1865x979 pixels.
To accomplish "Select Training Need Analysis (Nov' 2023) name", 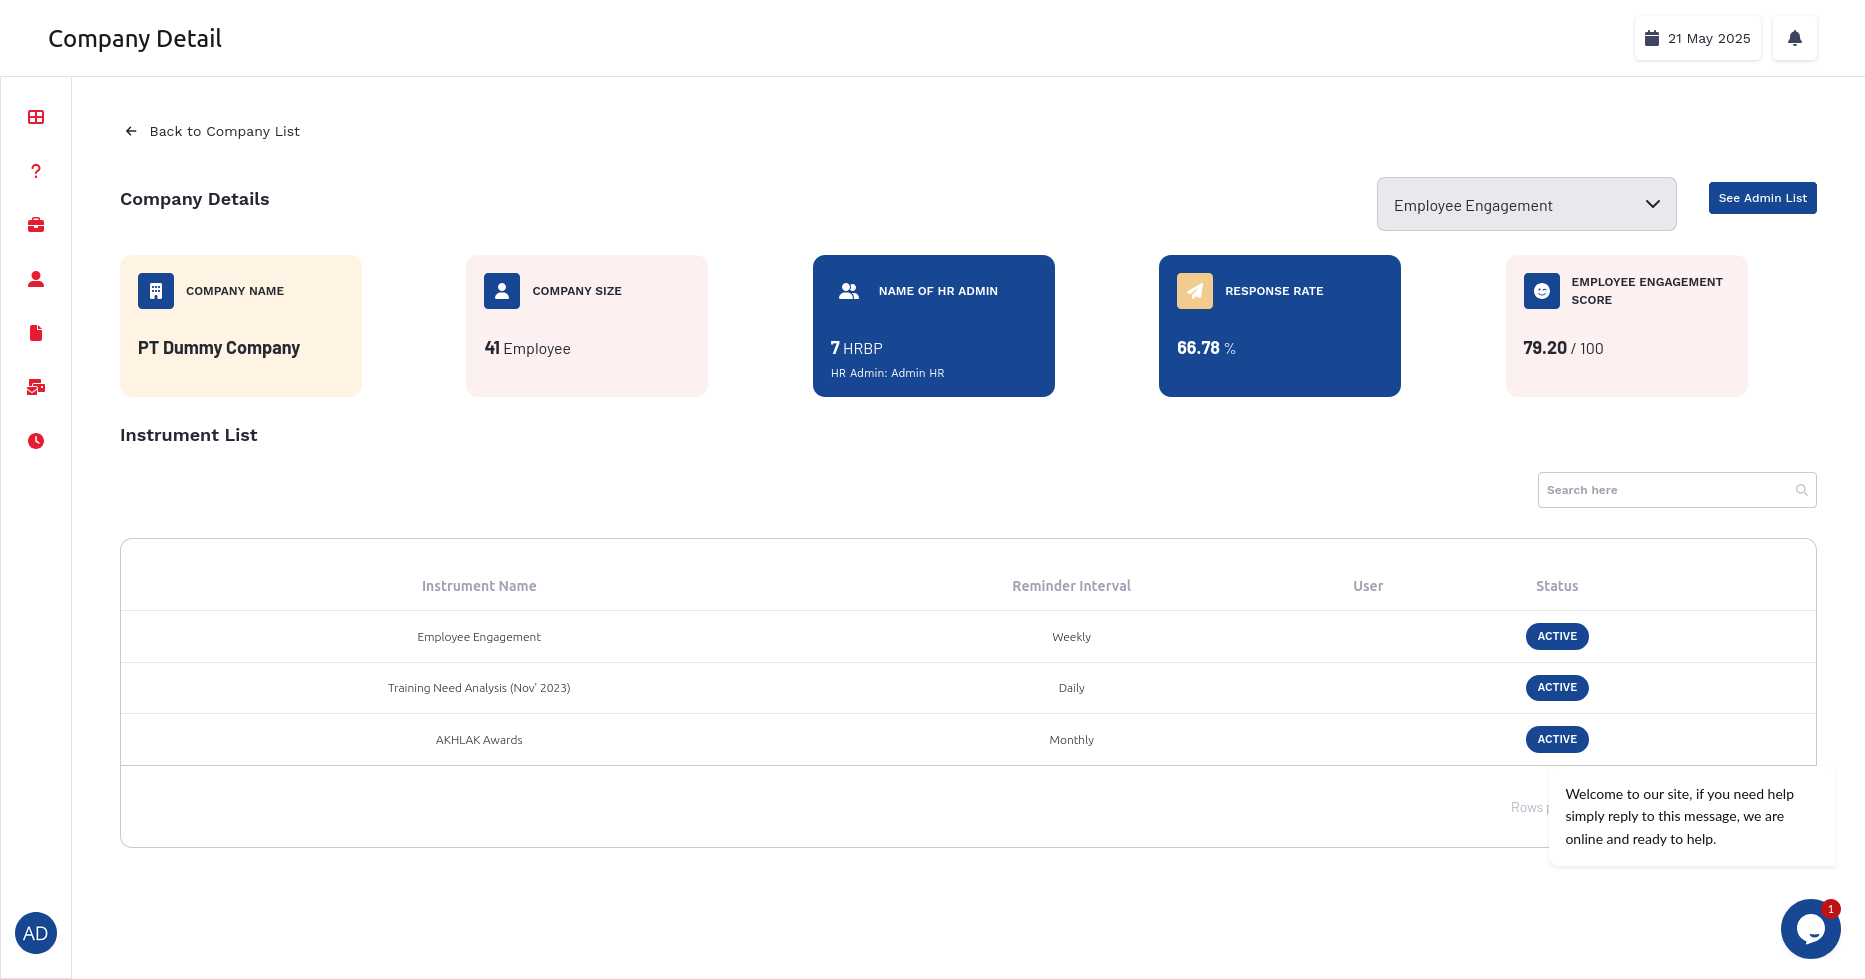I will (479, 688).
